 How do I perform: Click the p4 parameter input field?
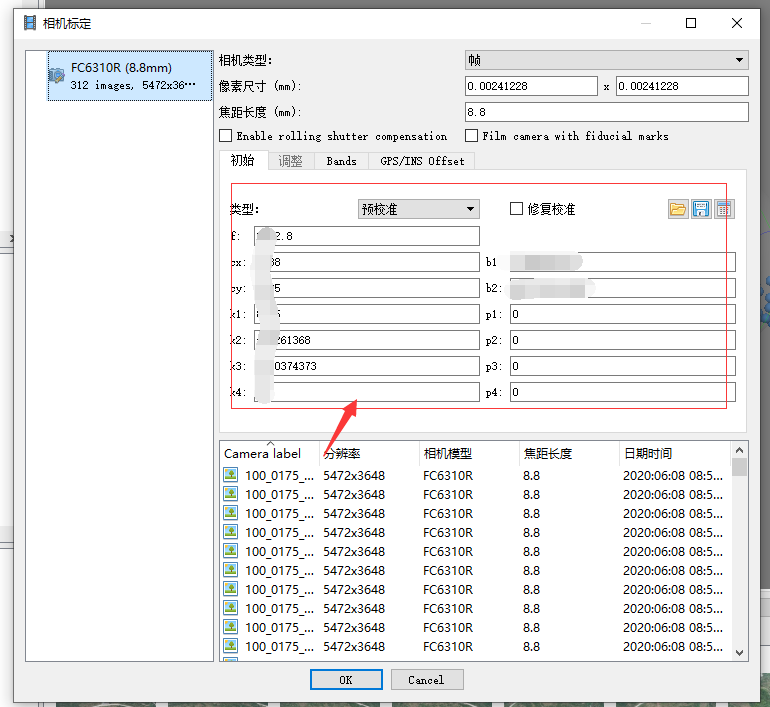tap(623, 392)
